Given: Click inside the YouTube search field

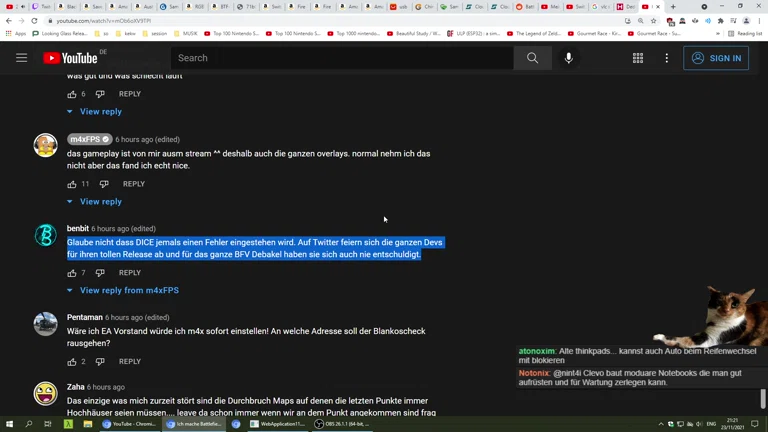Looking at the screenshot, I should tap(340, 58).
